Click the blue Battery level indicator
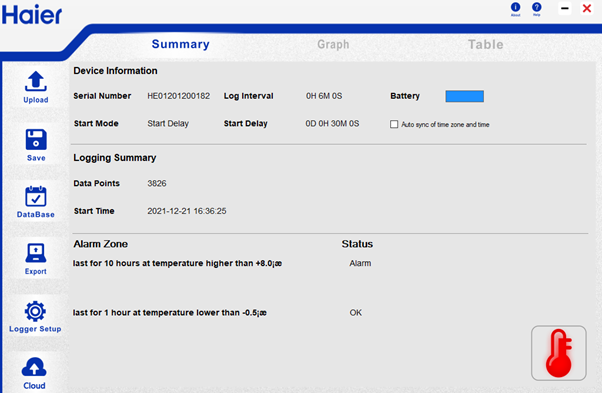 [x=465, y=96]
